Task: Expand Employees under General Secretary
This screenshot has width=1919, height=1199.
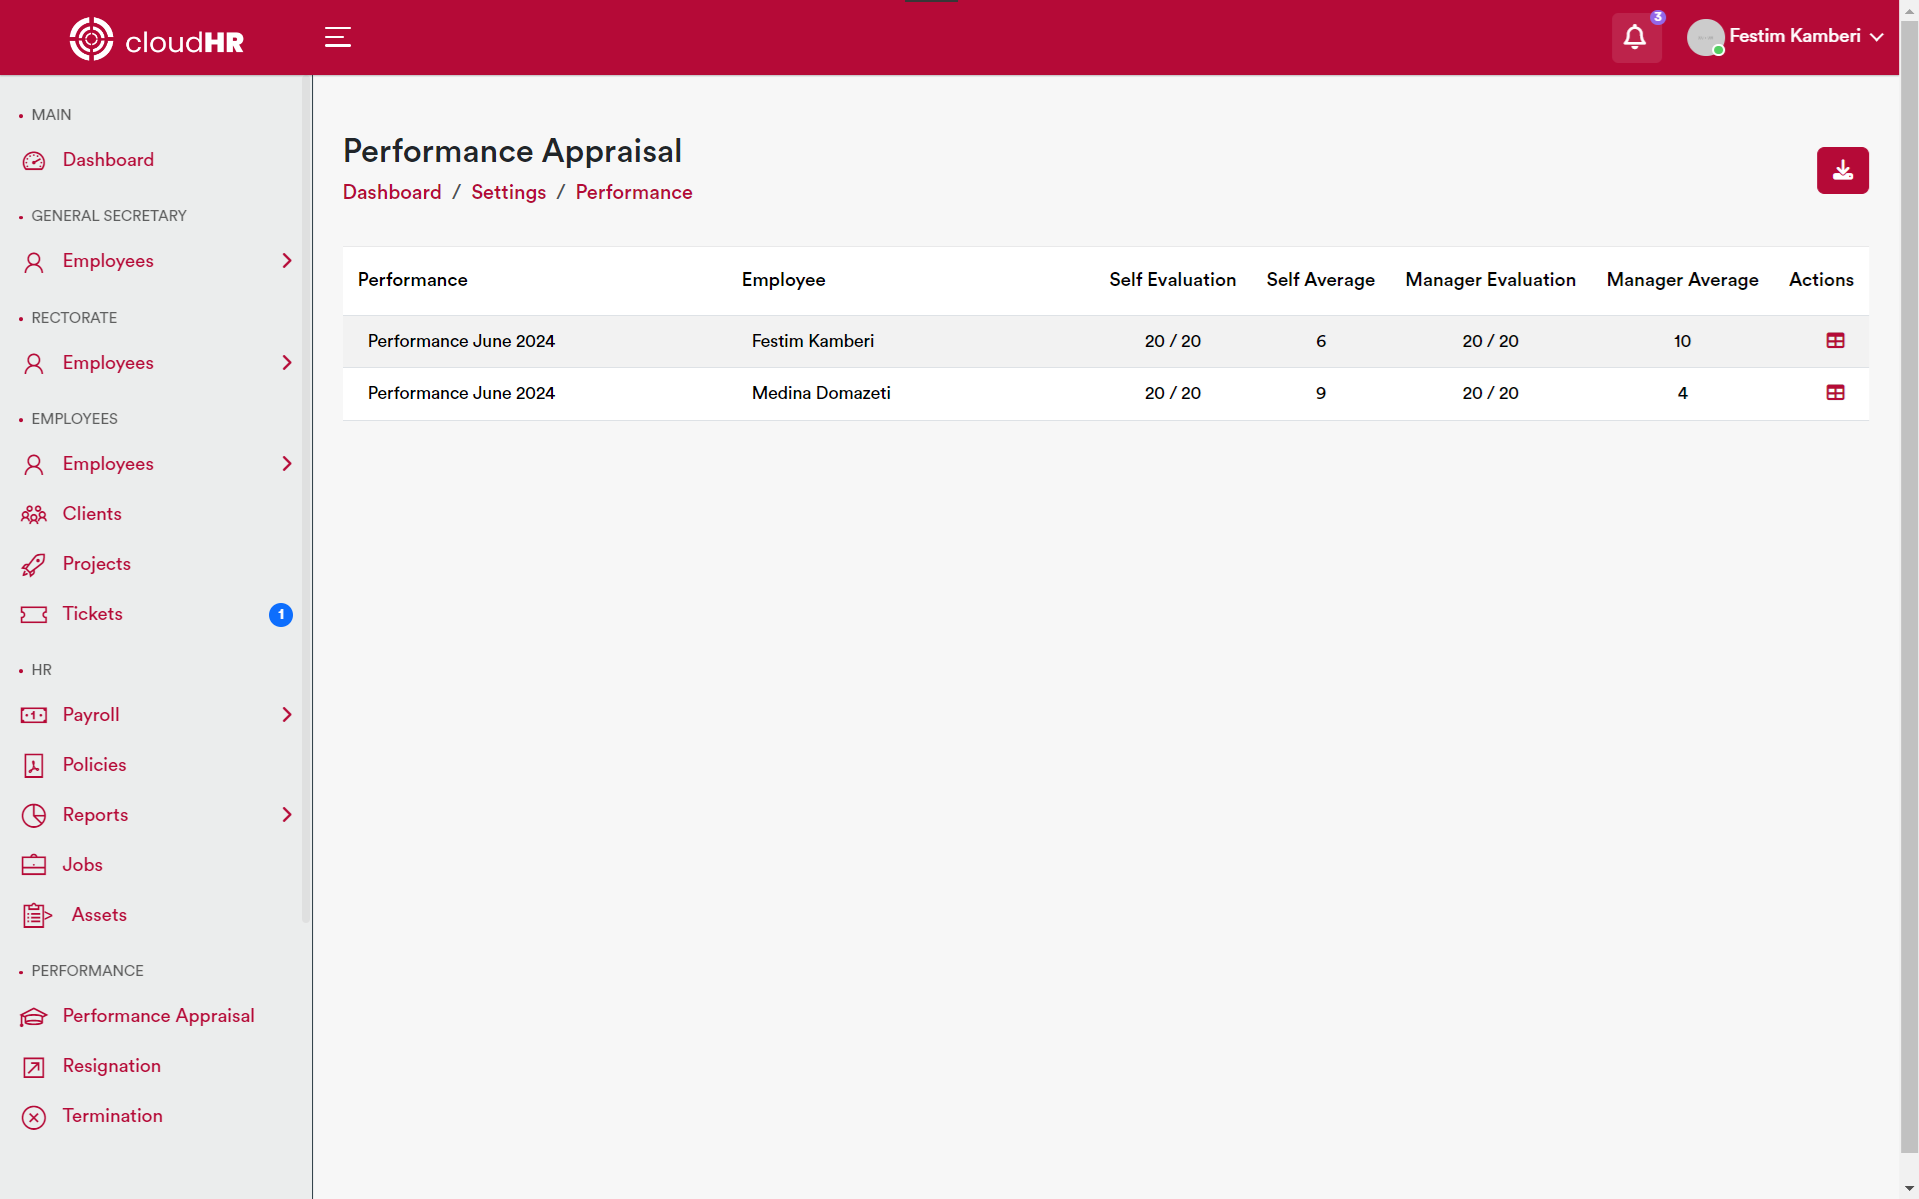Action: click(286, 261)
